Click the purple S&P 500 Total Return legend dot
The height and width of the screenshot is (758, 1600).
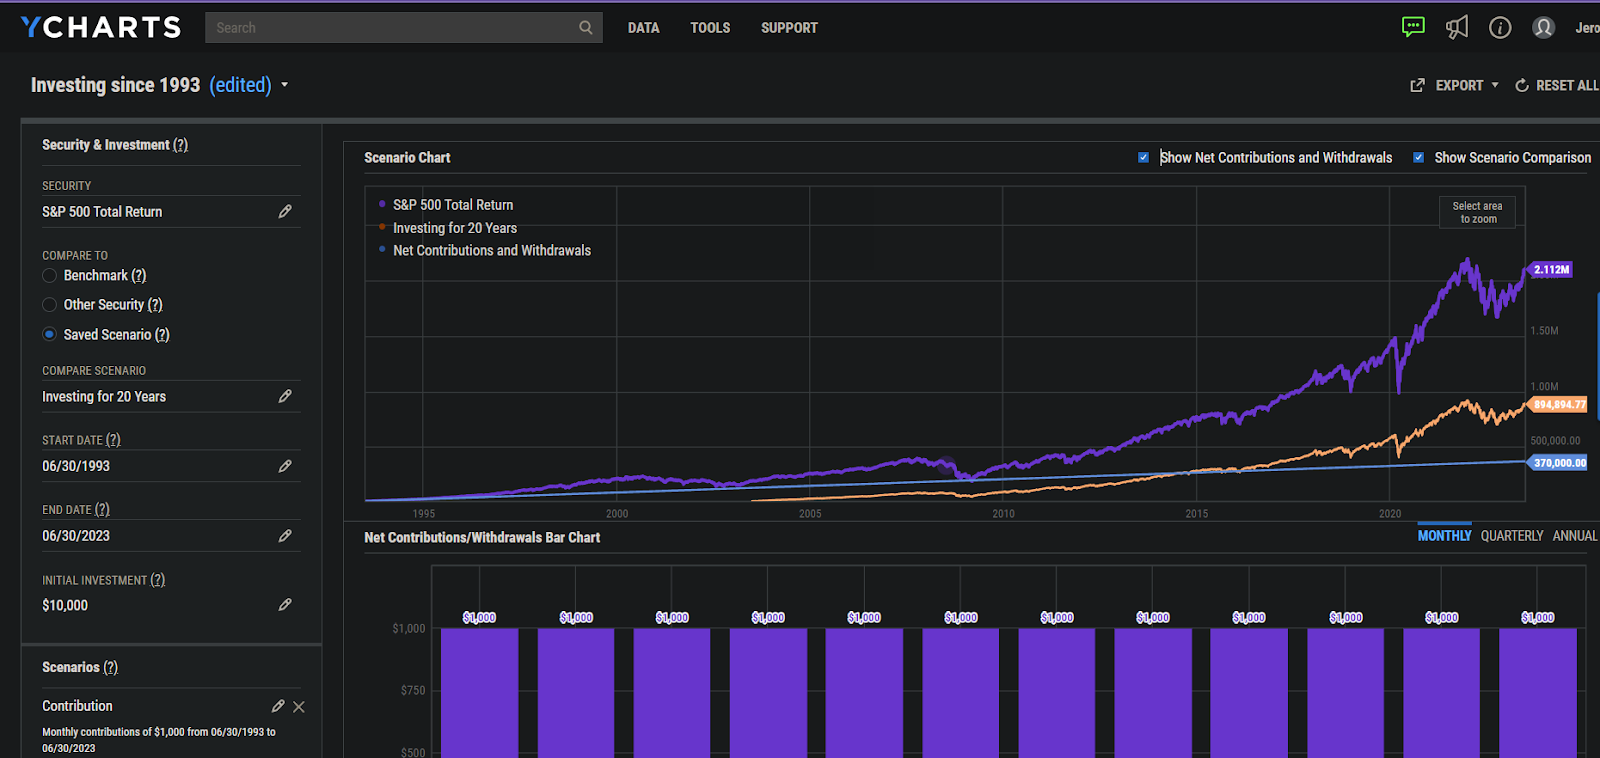[x=382, y=204]
